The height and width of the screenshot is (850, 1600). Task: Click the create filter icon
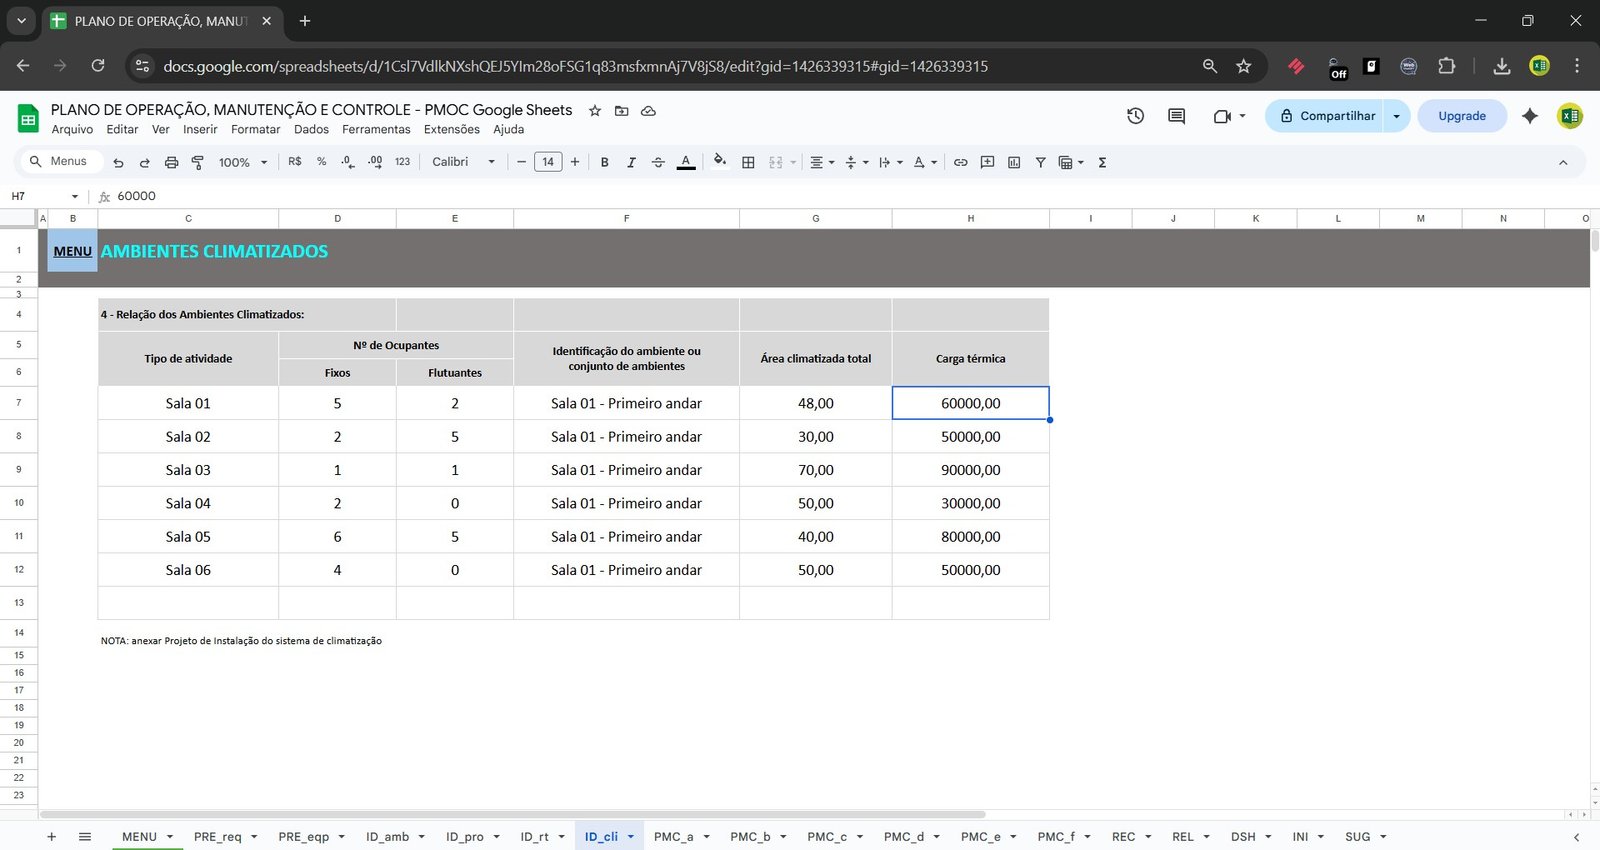1040,162
